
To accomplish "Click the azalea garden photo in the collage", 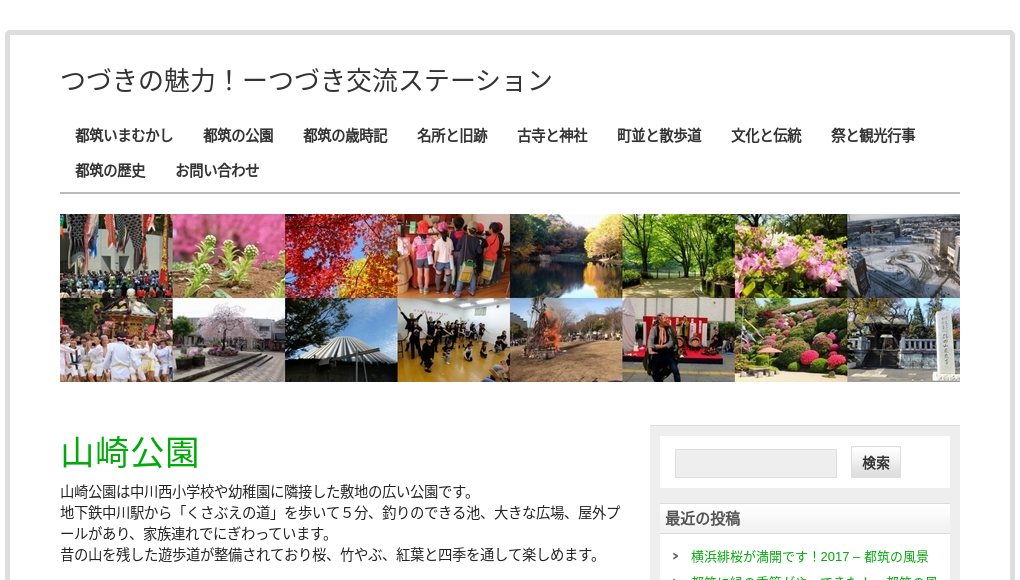I will click(790, 339).
